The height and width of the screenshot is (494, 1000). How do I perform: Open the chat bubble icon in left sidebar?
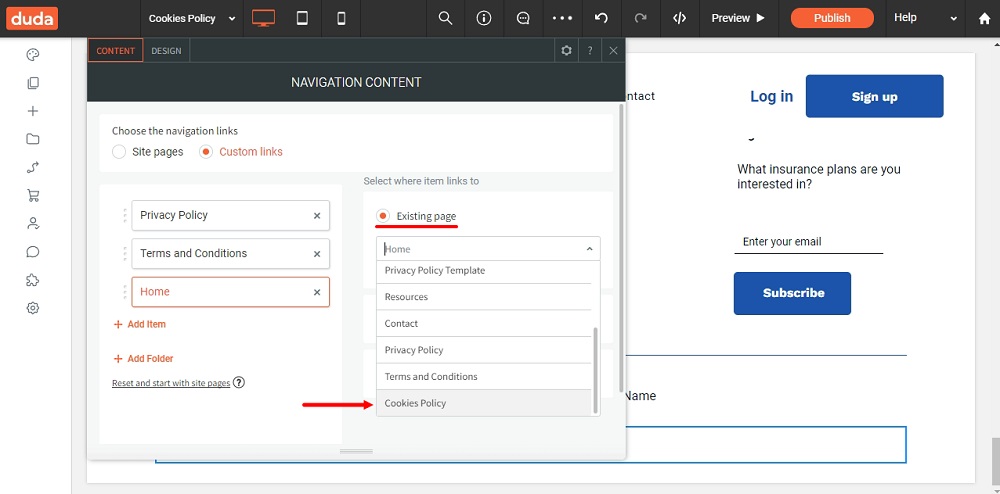[x=33, y=251]
